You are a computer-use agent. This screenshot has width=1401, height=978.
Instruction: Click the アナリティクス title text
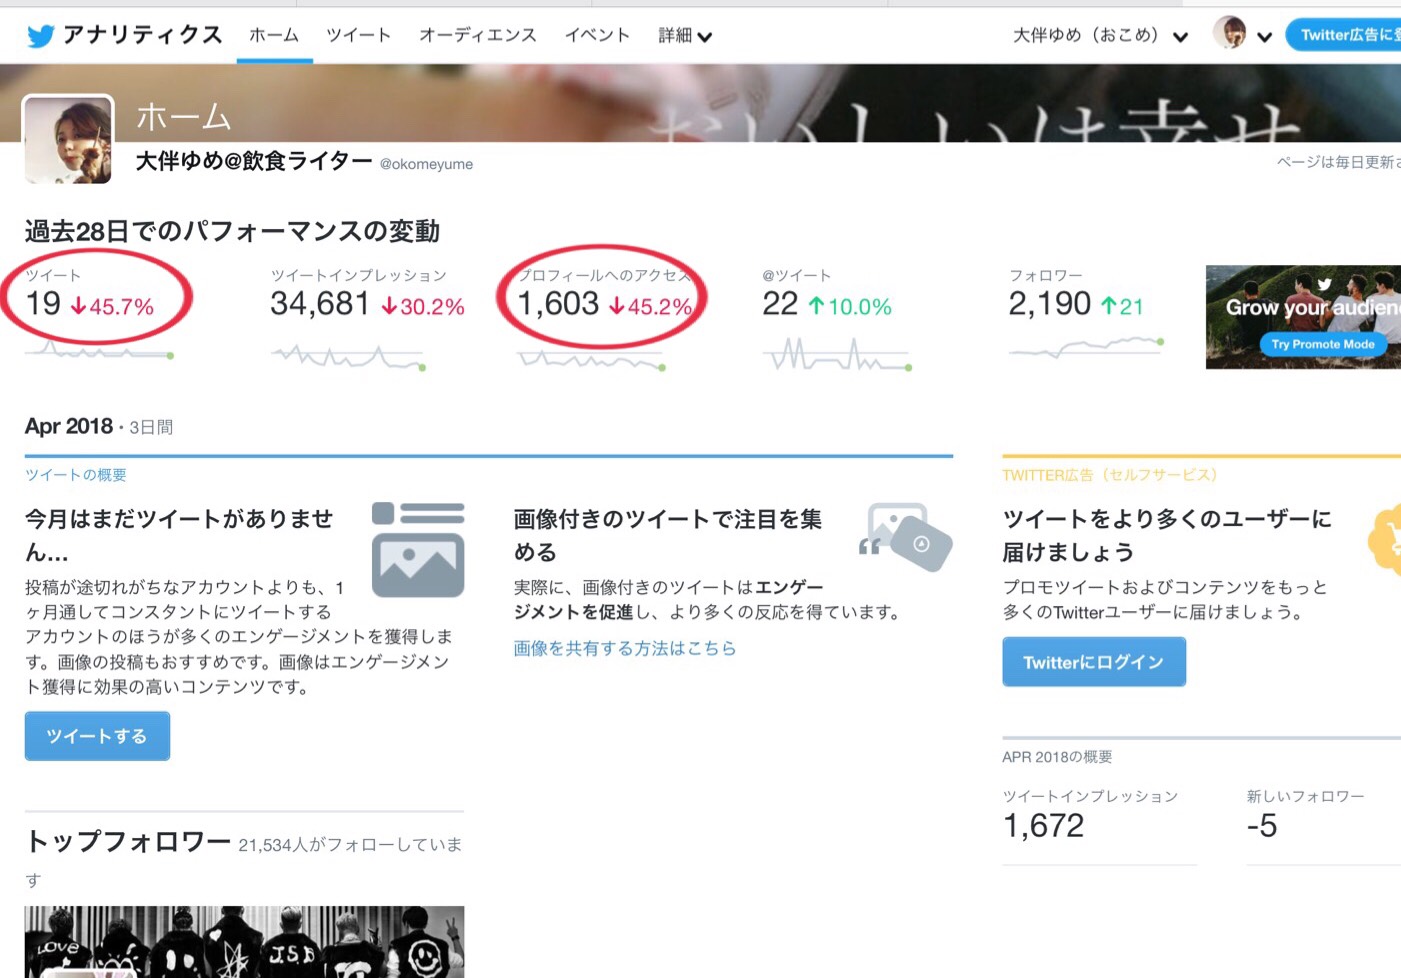click(142, 35)
